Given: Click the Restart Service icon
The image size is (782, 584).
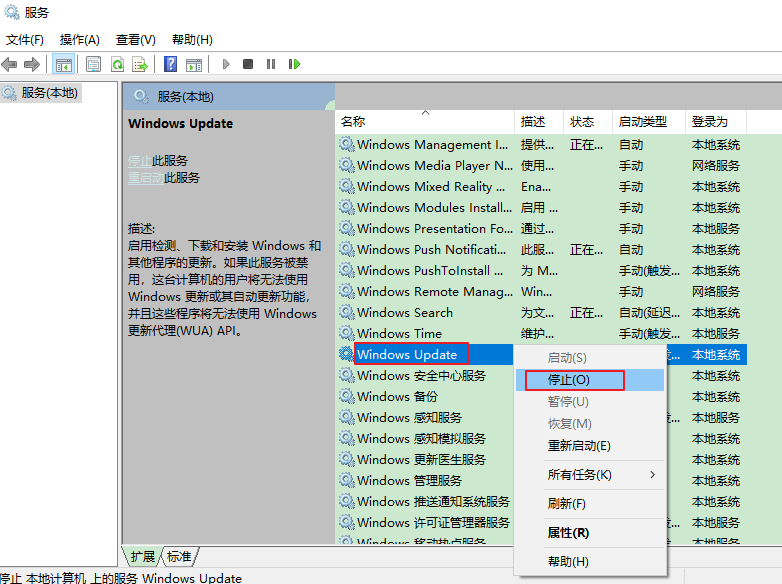Looking at the screenshot, I should click(294, 64).
